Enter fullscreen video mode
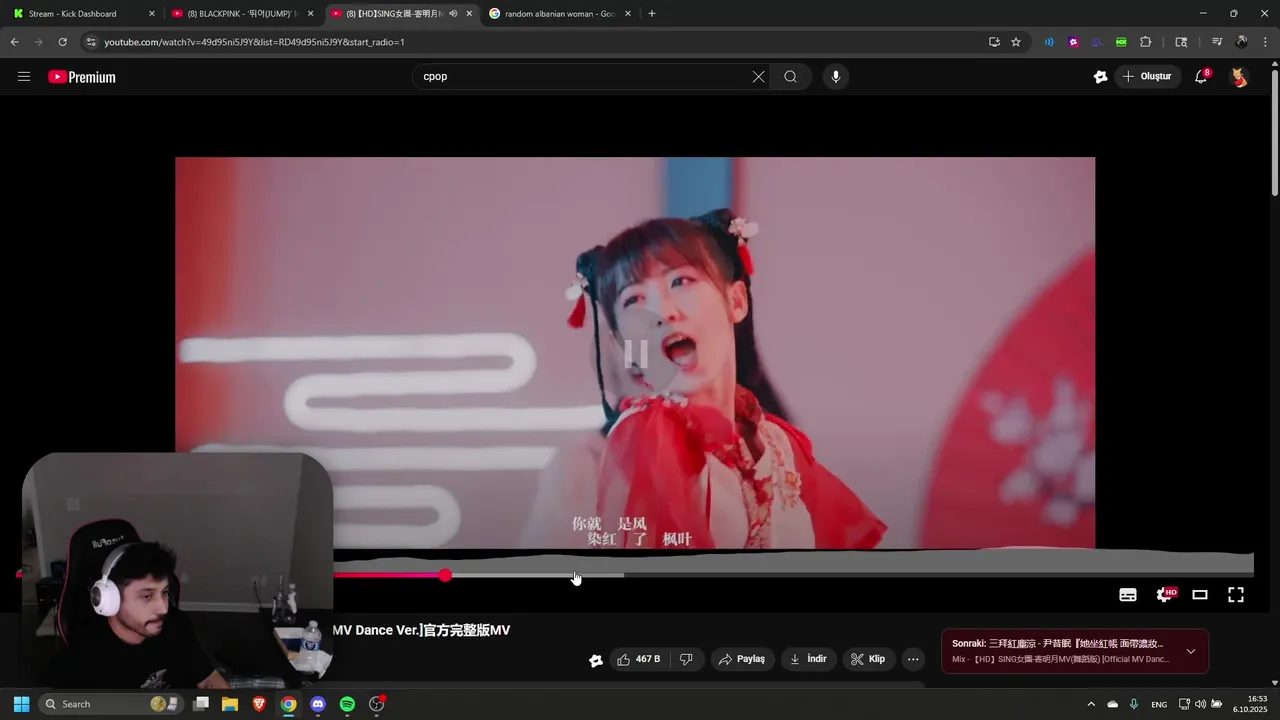 point(1236,595)
